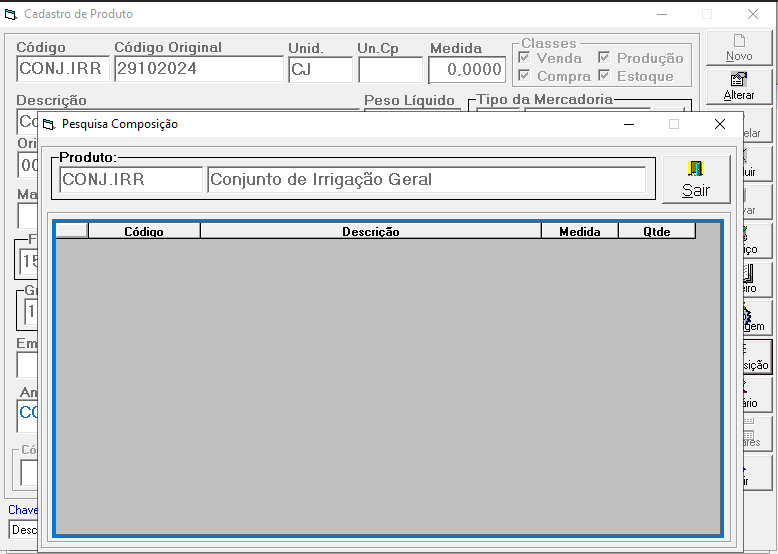Image resolution: width=778 pixels, height=554 pixels.
Task: Toggle the Estoque class checkbox
Action: 604,75
